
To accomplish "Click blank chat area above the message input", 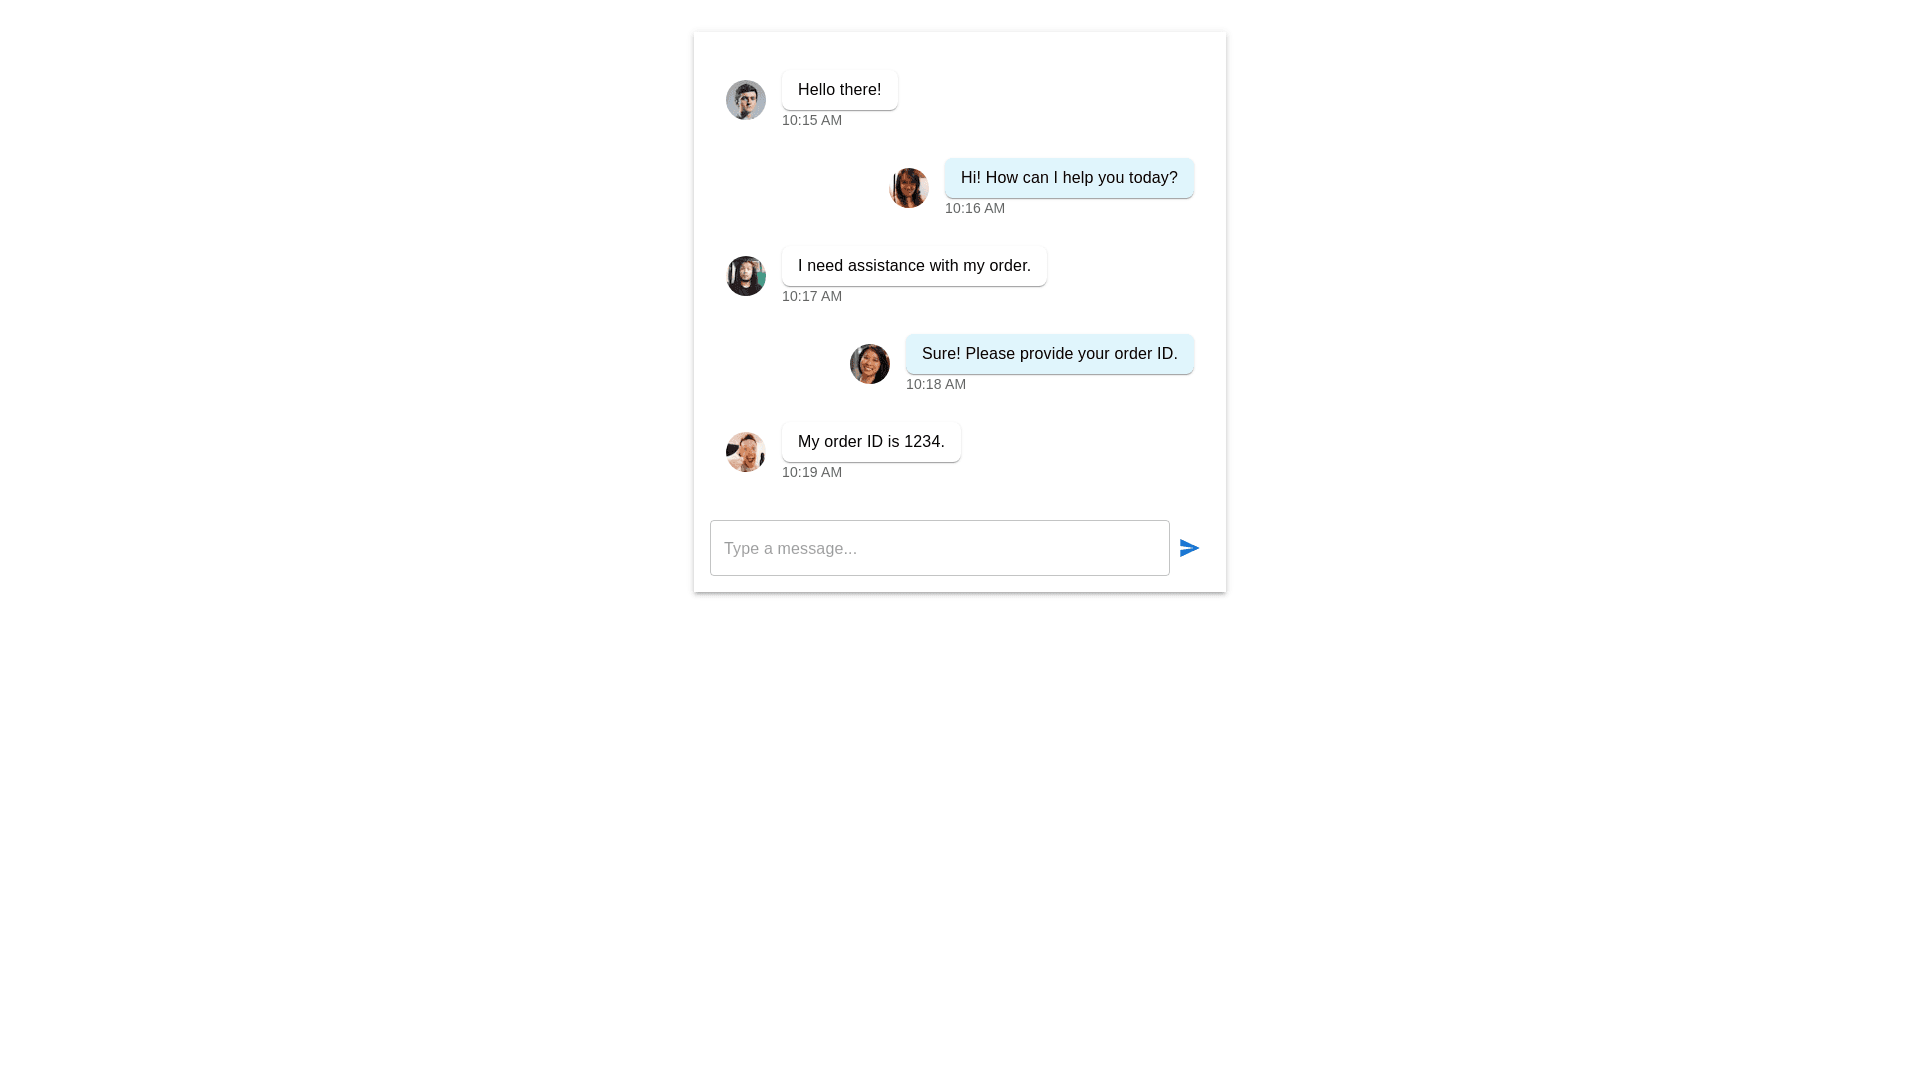I will (x=960, y=500).
